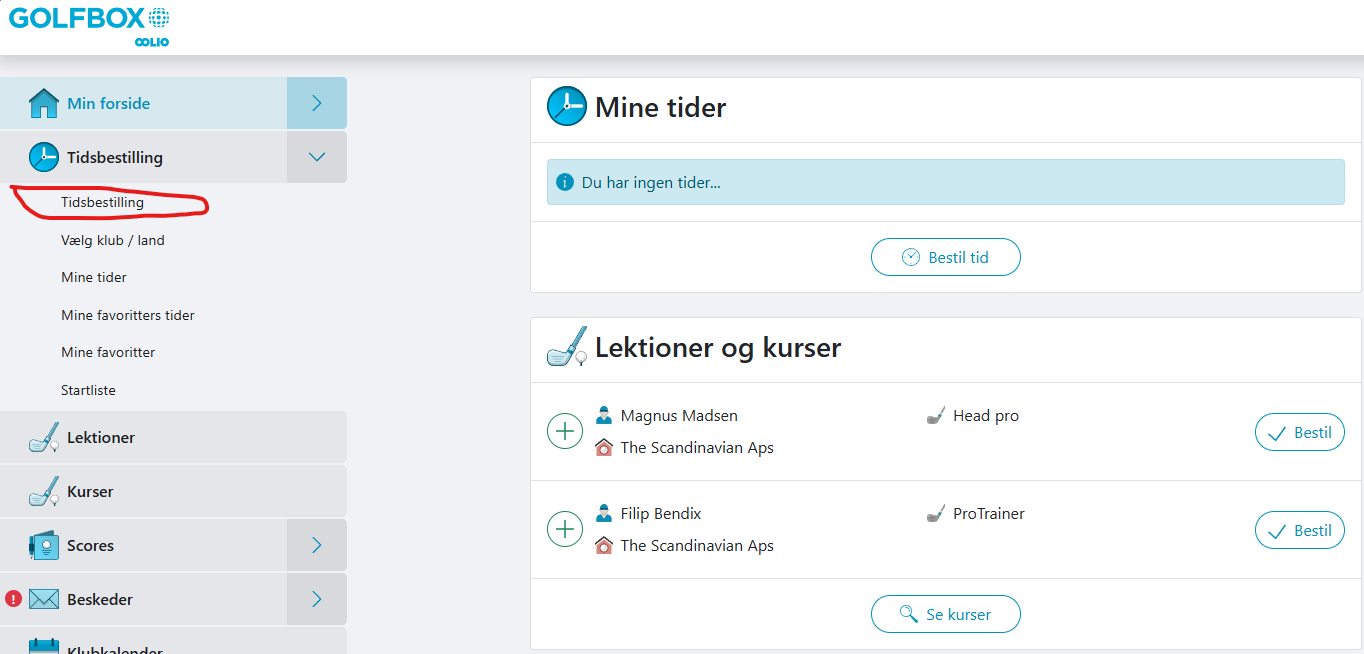1364x654 pixels.
Task: Click the golf club icon beside Lektioner
Action: pos(44,438)
